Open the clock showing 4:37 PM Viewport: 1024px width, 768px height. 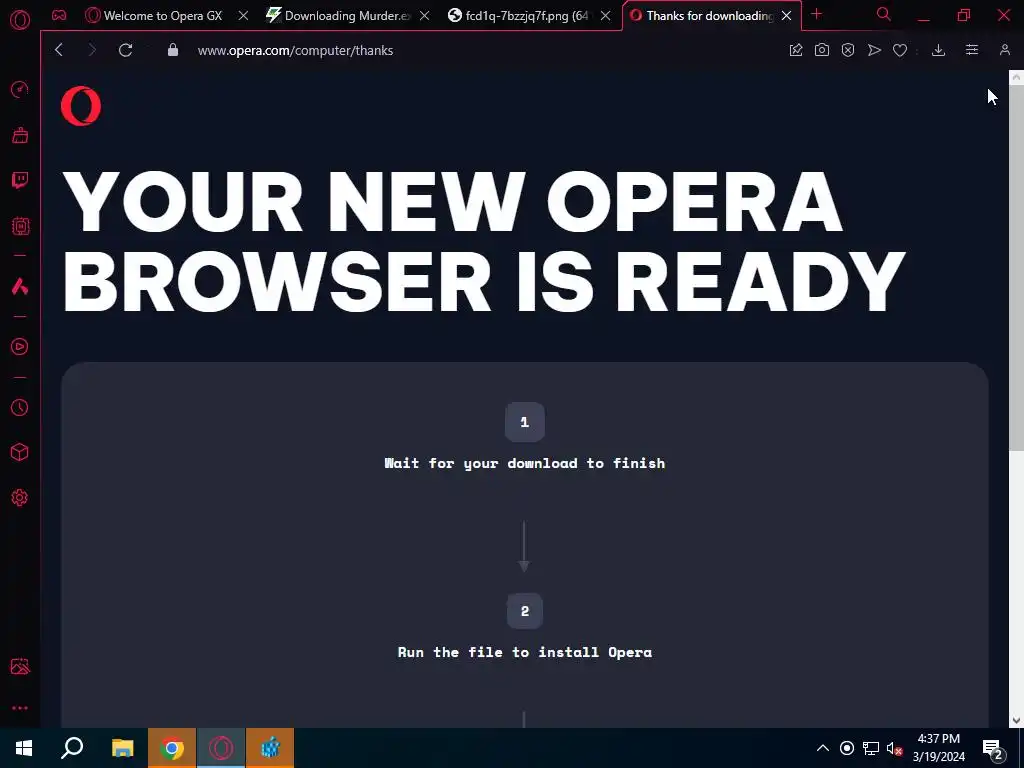938,748
